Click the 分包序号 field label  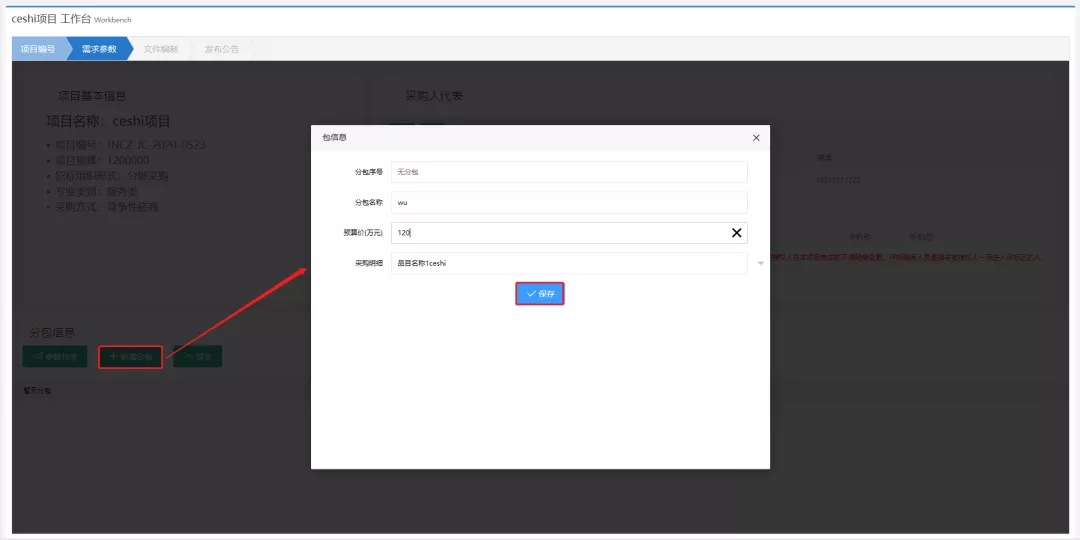tap(368, 172)
